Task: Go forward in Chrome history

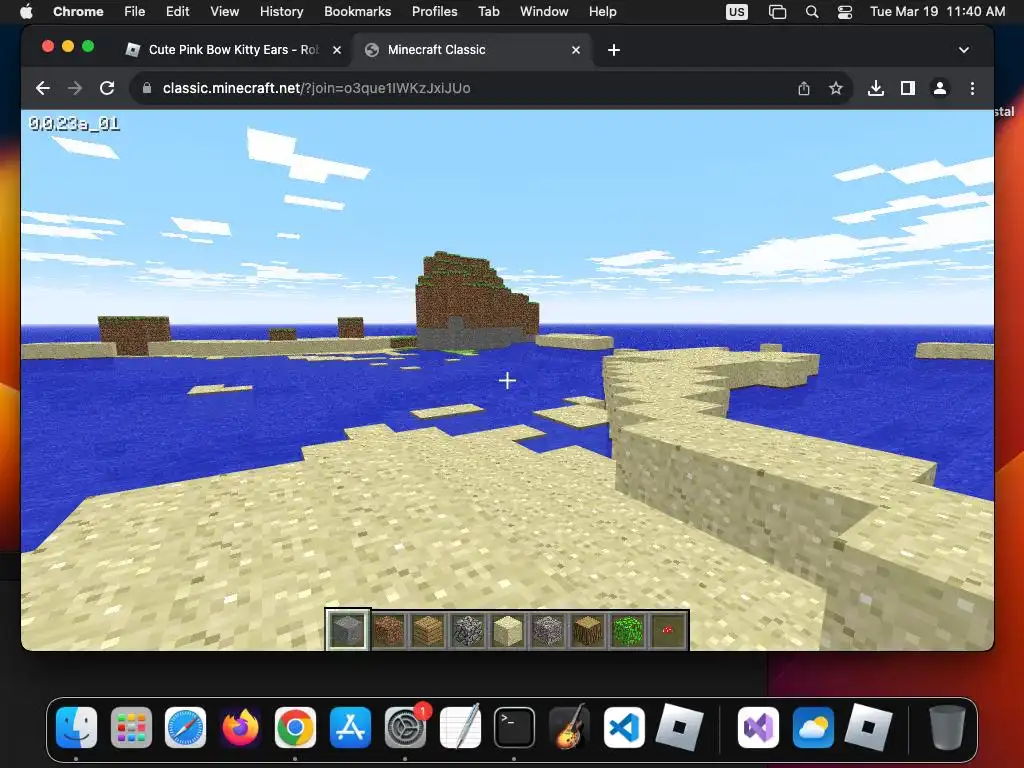Action: click(75, 88)
